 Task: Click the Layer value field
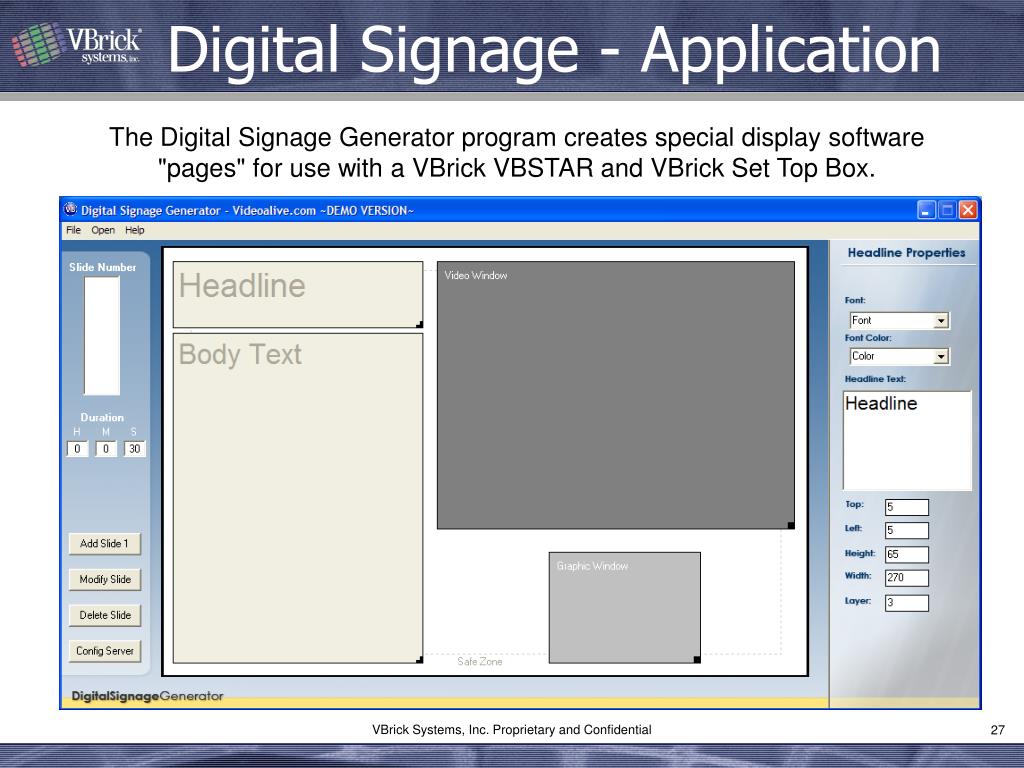pyautogui.click(x=906, y=602)
